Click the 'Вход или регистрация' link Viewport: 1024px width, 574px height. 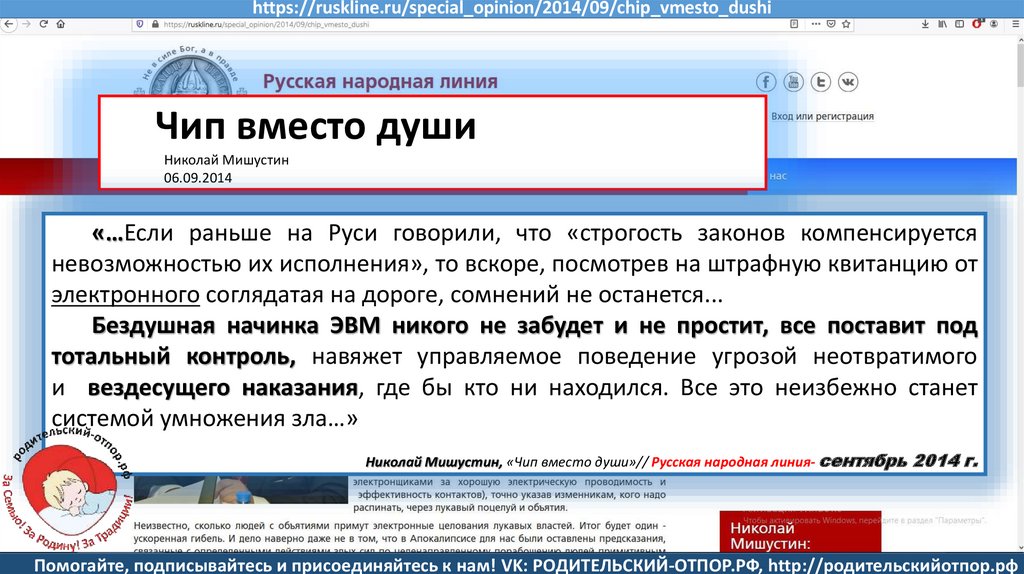point(822,116)
